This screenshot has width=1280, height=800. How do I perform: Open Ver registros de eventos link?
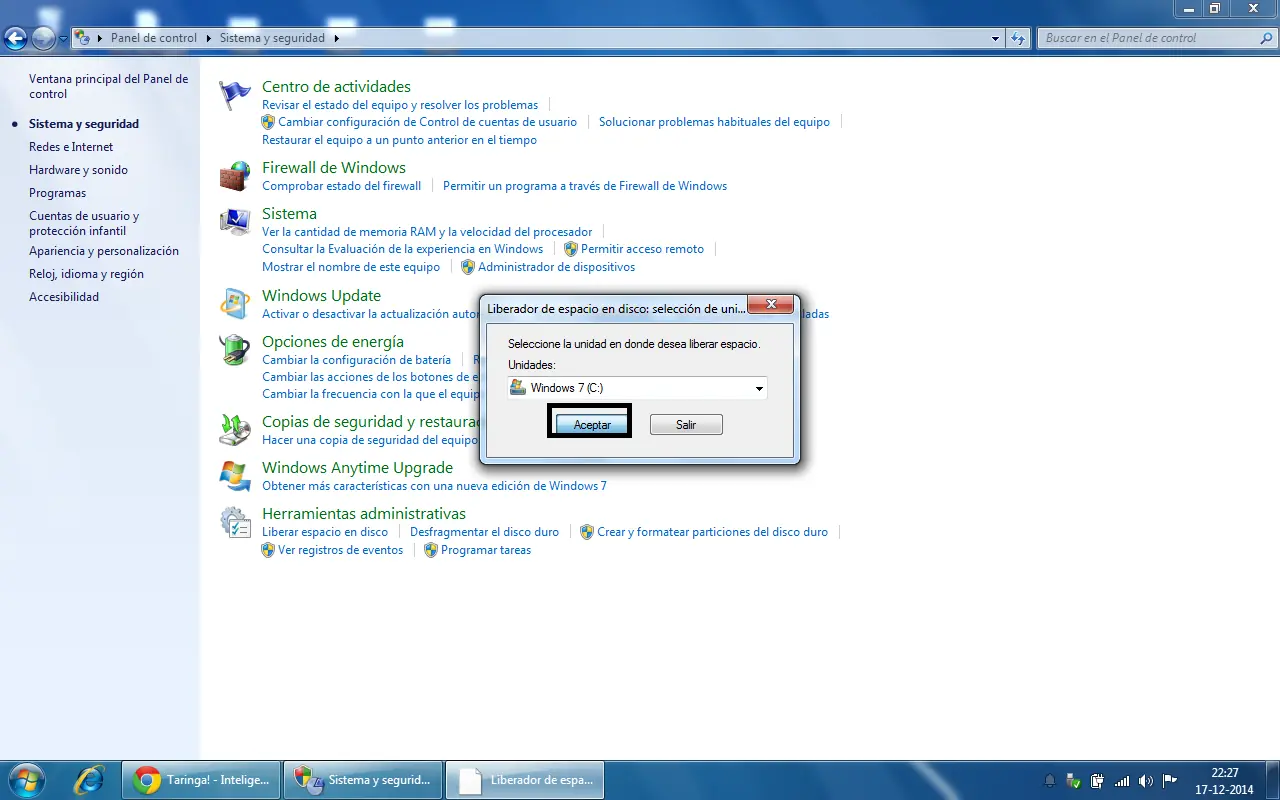click(x=340, y=550)
